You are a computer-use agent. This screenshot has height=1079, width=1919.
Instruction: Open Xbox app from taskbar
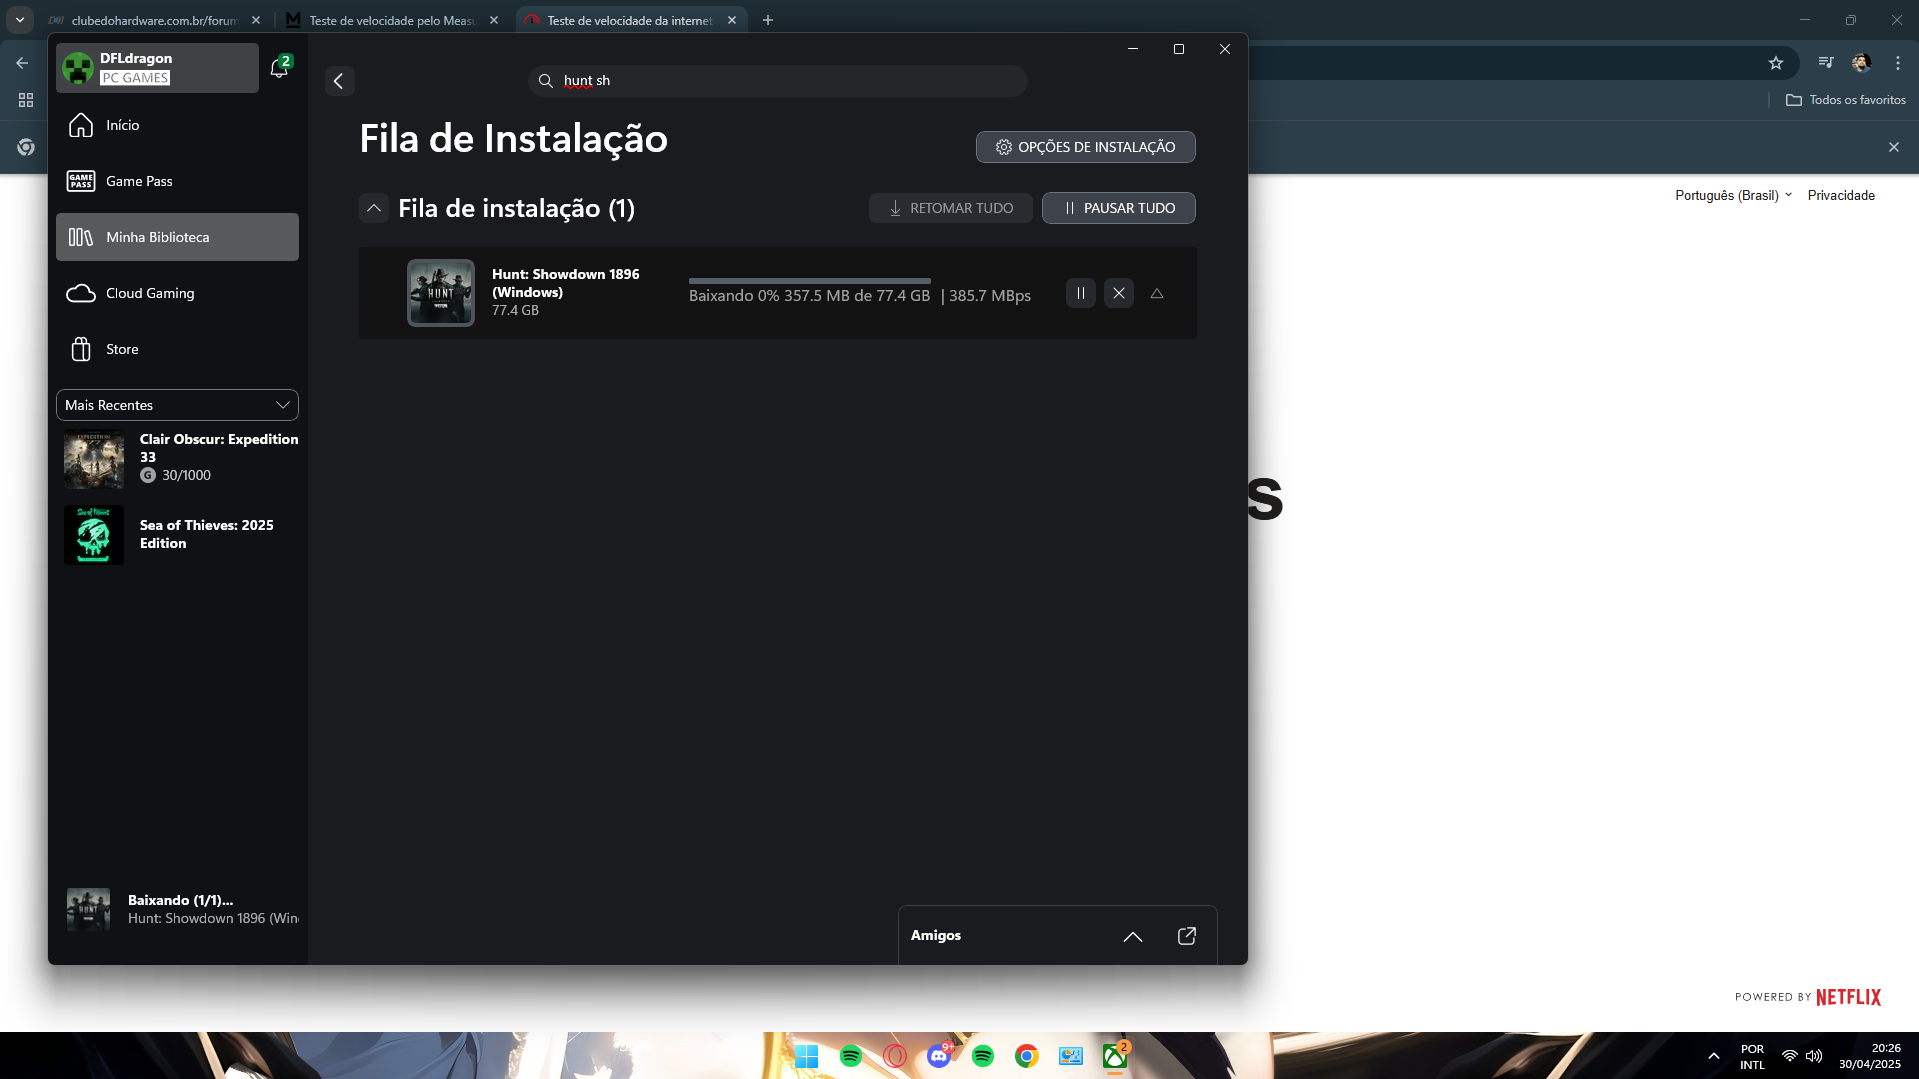[x=1114, y=1056]
